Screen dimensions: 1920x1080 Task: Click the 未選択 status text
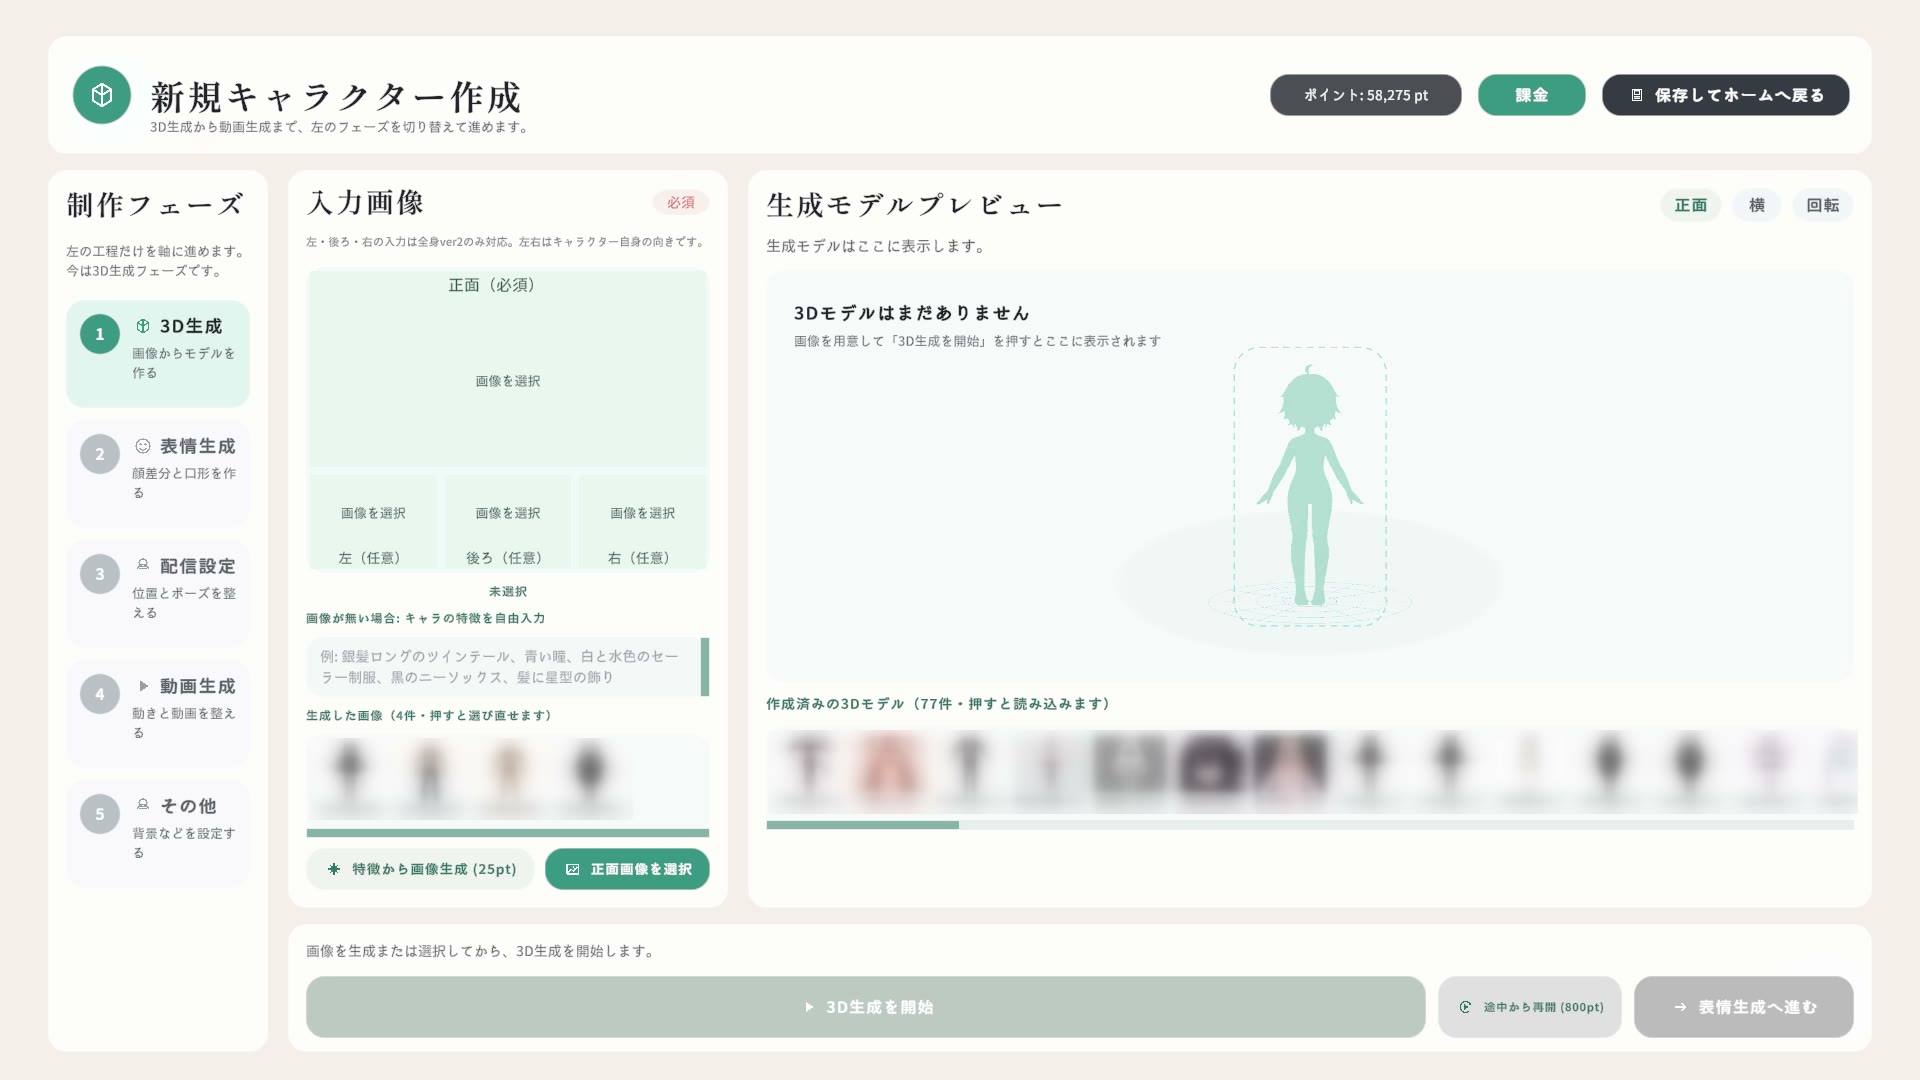(508, 592)
